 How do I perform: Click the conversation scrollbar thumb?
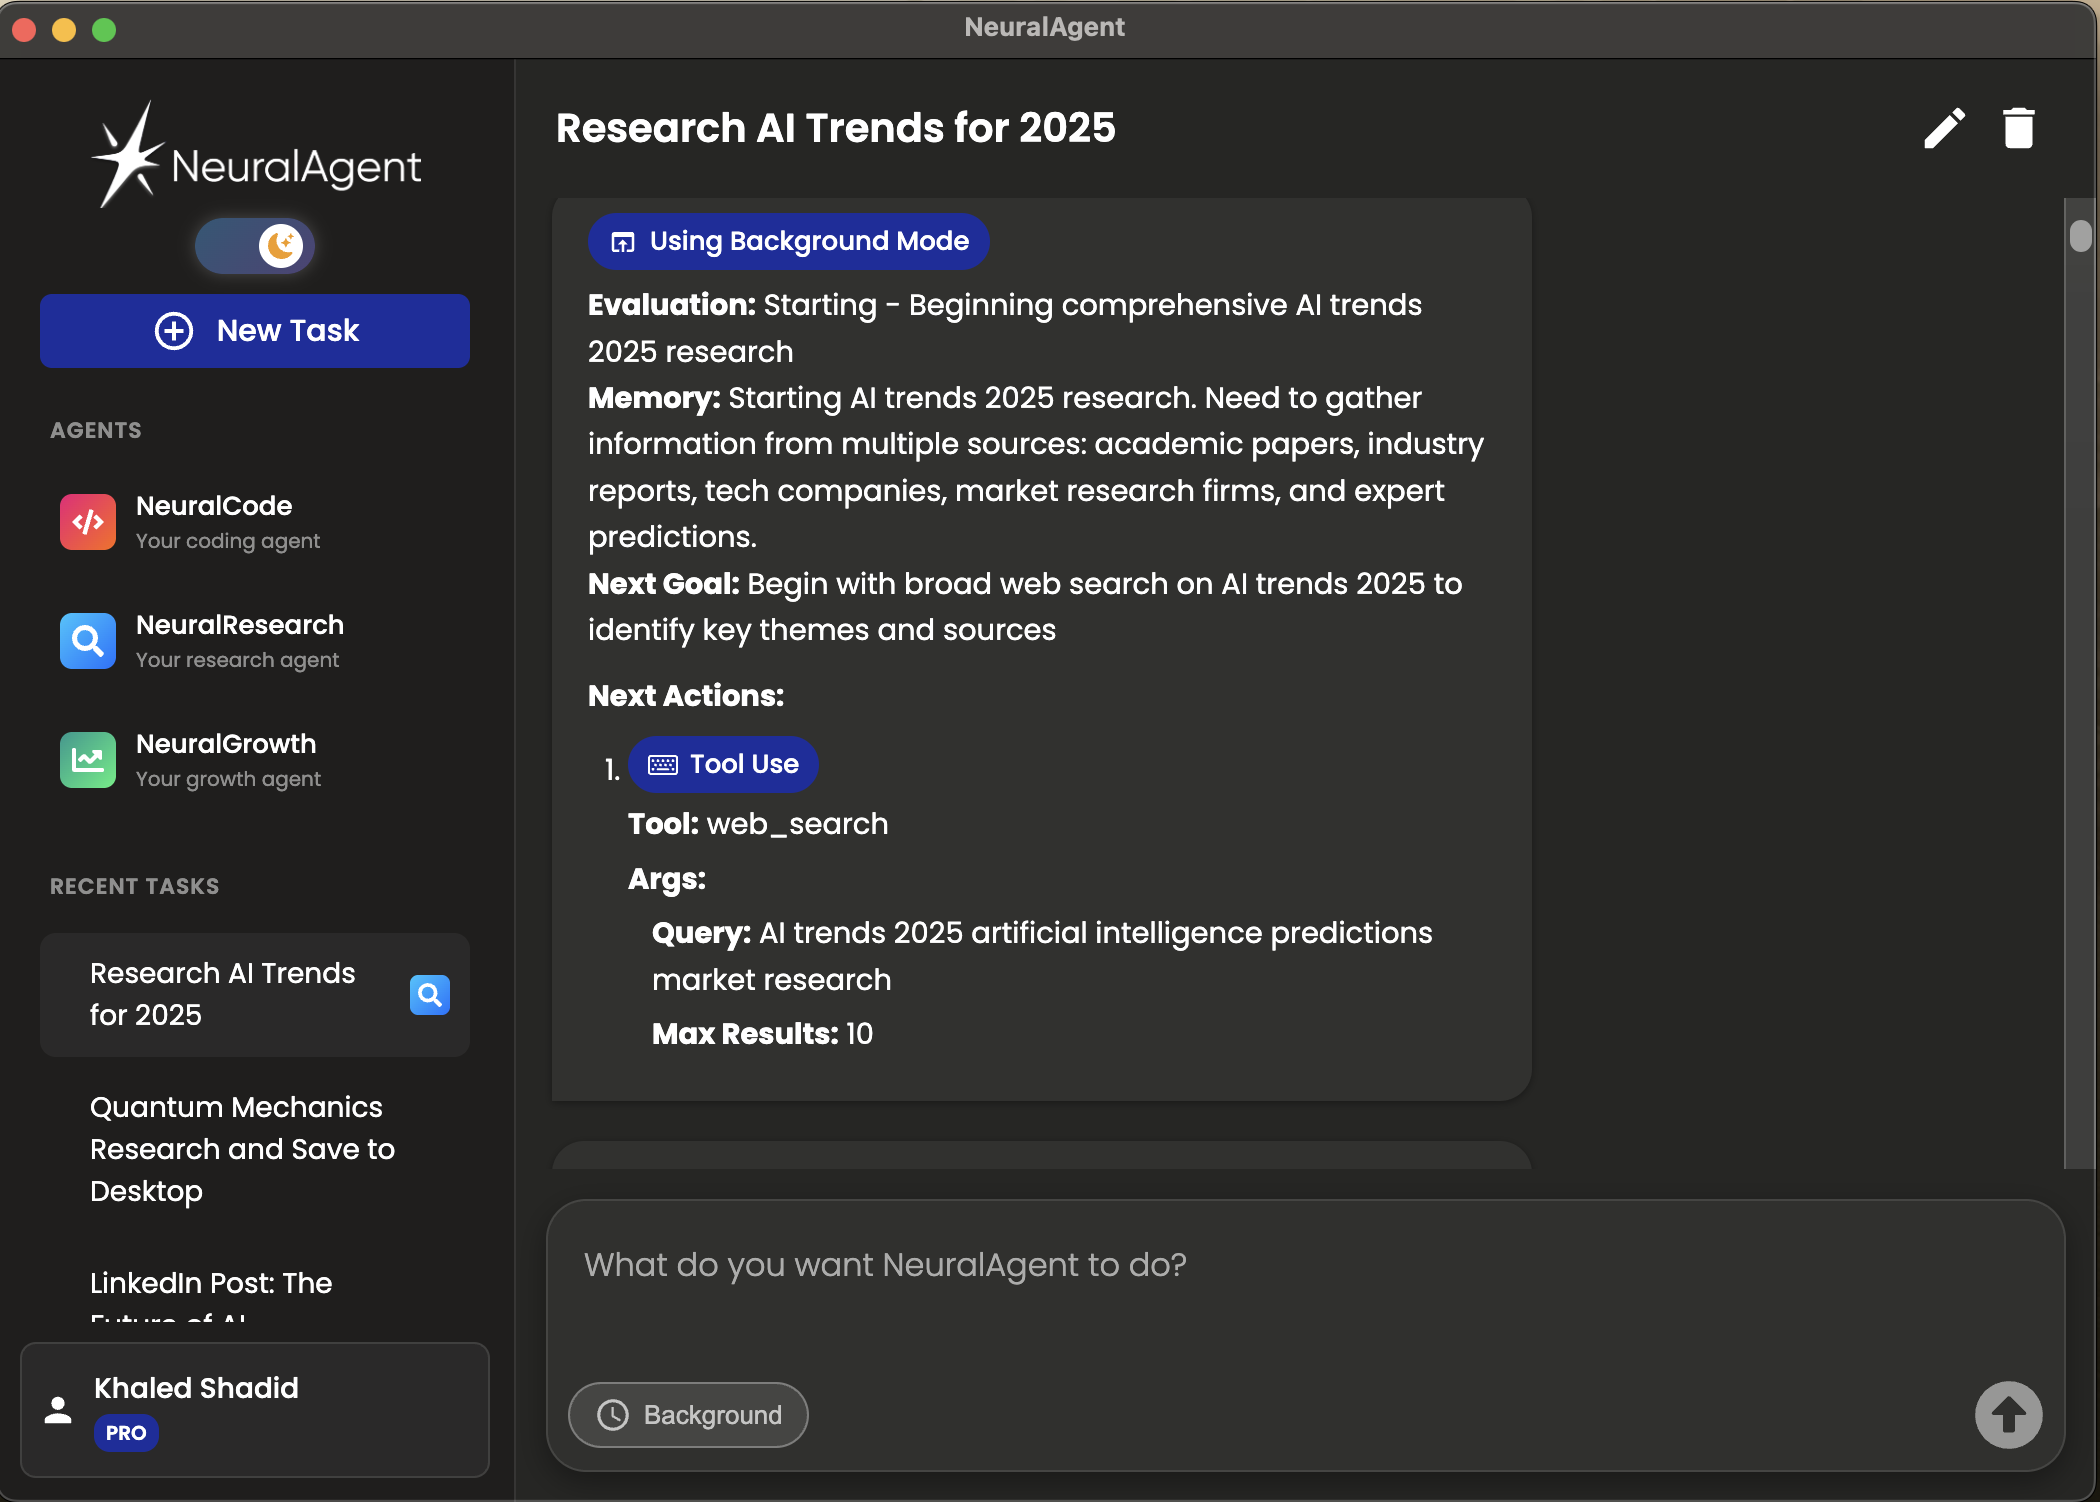[2080, 236]
